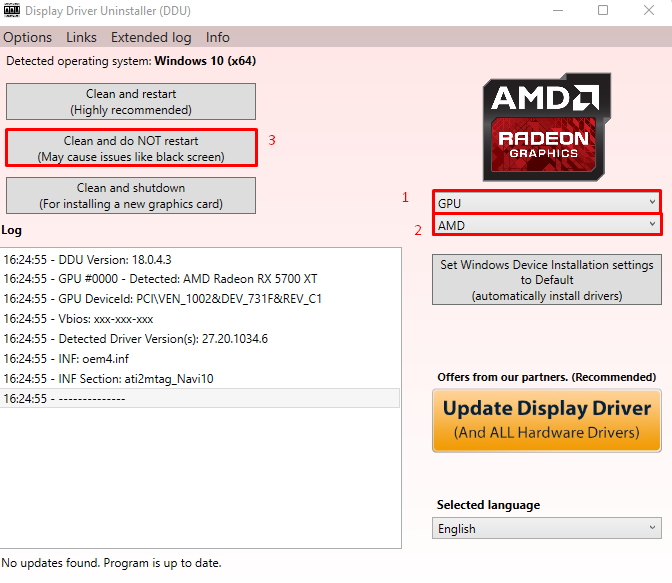
Task: Open the Links menu
Action: tap(82, 37)
